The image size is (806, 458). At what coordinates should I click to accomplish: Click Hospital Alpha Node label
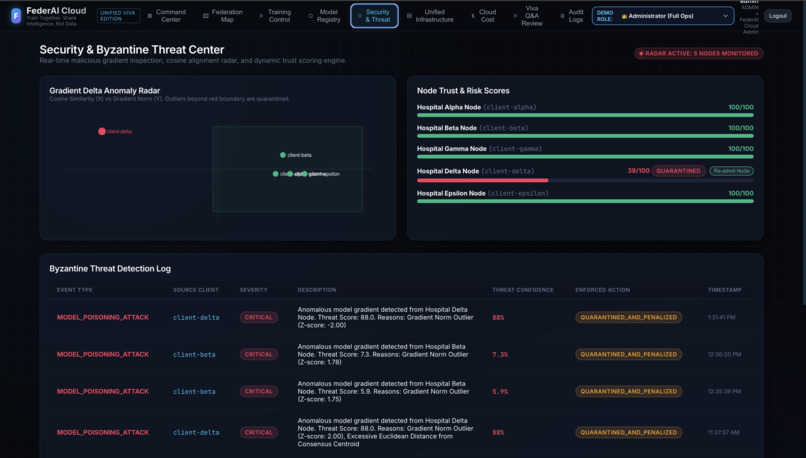click(x=449, y=107)
